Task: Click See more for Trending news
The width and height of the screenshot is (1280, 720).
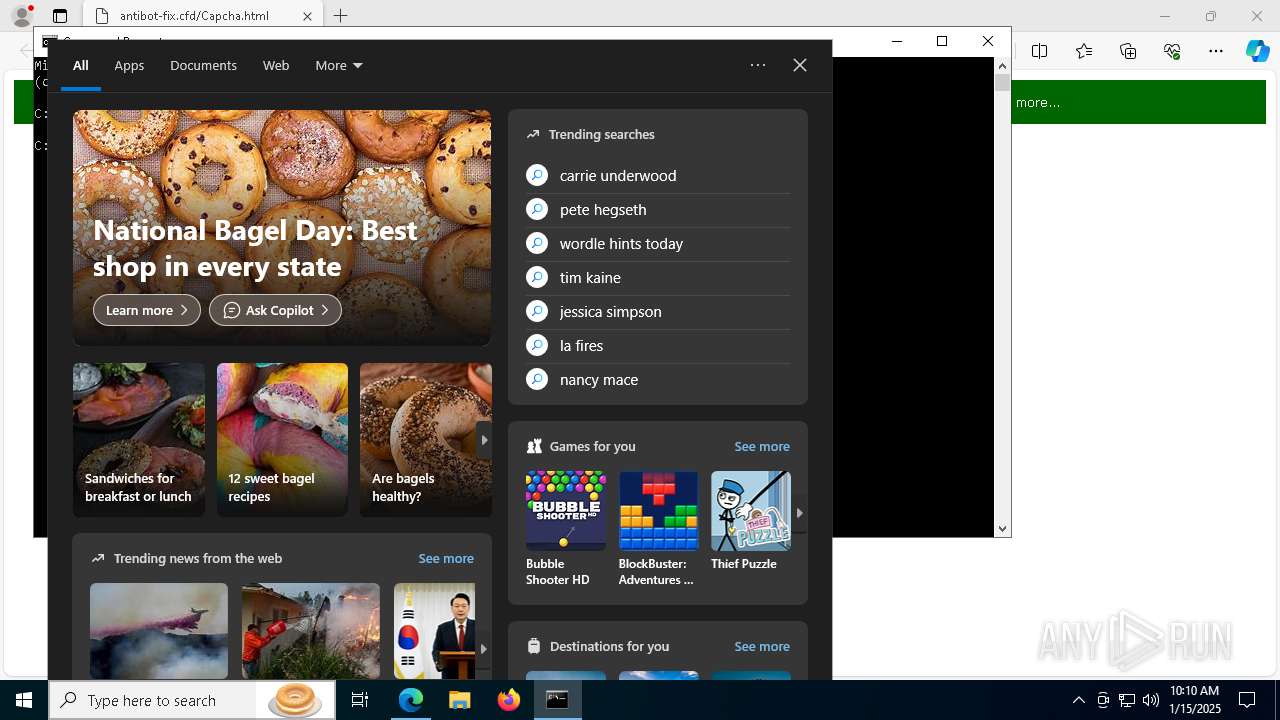Action: [x=446, y=559]
